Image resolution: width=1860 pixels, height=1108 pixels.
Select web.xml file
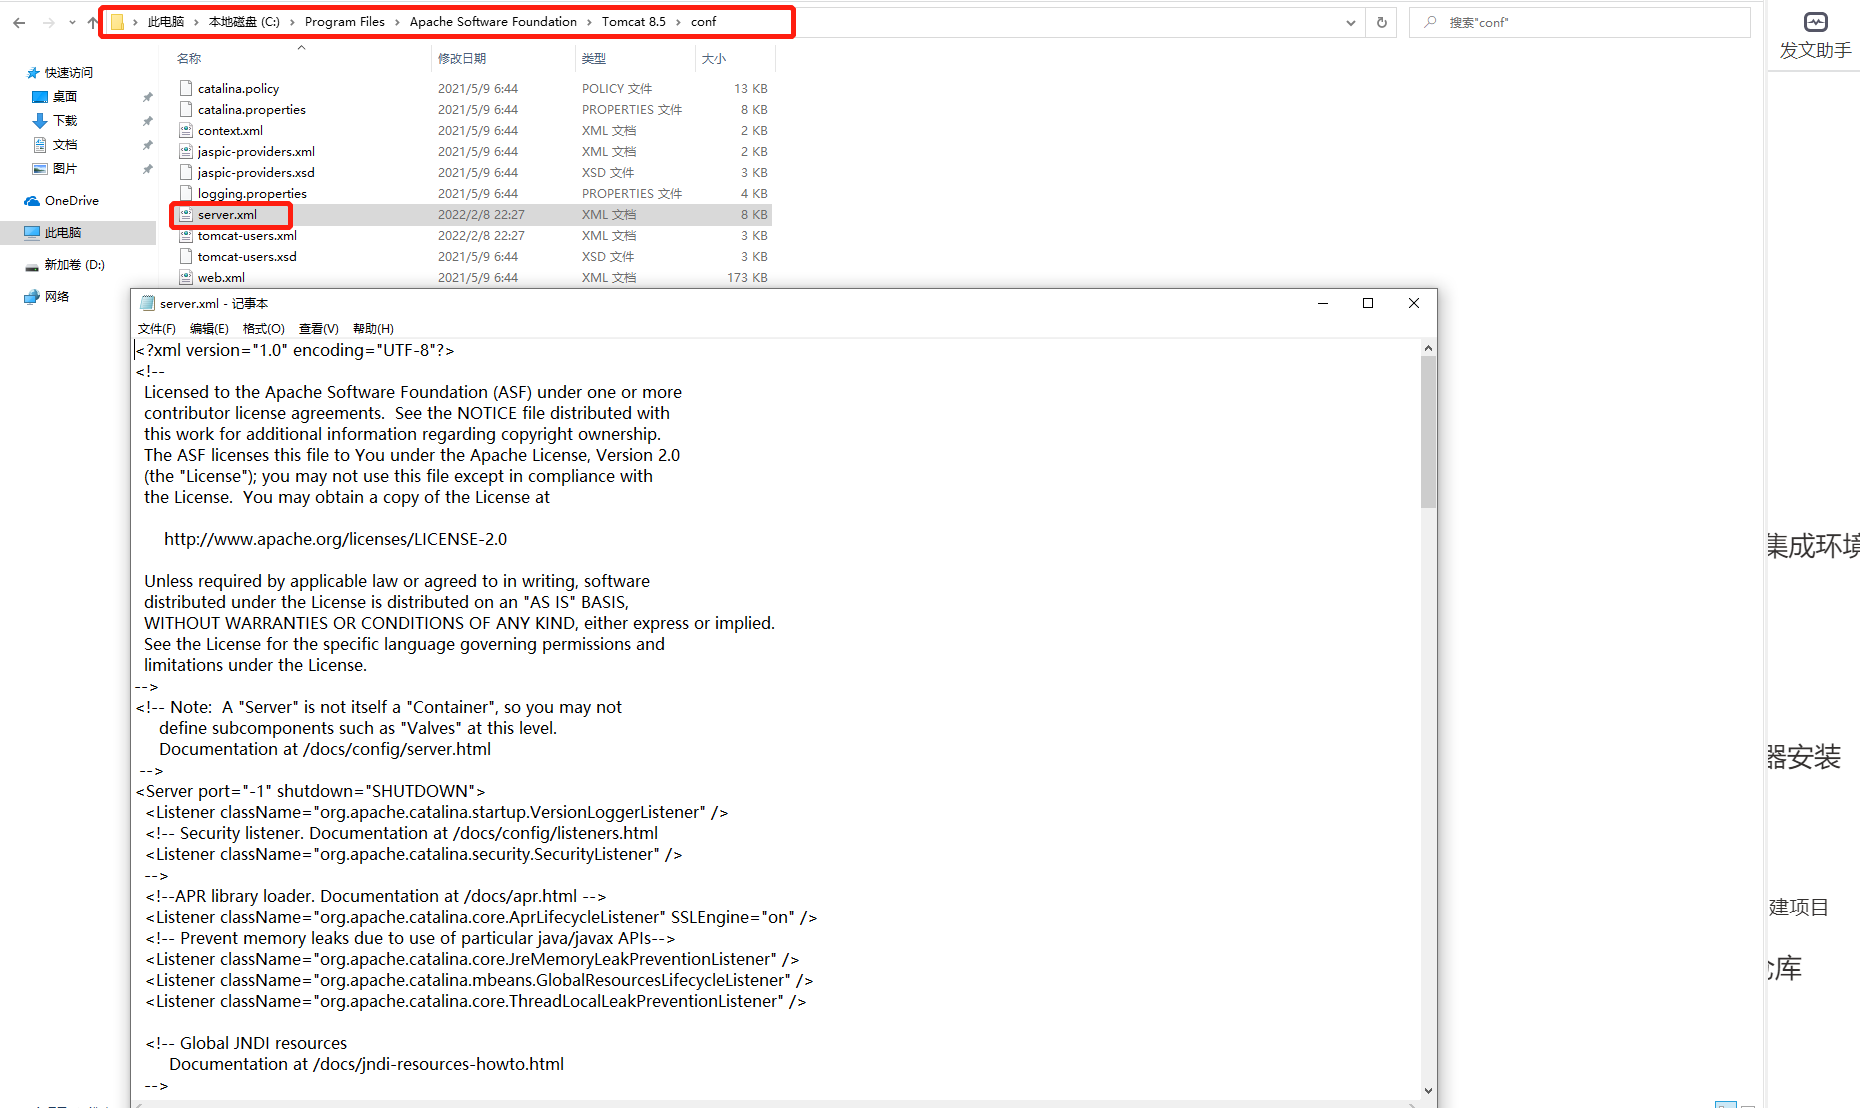[221, 278]
